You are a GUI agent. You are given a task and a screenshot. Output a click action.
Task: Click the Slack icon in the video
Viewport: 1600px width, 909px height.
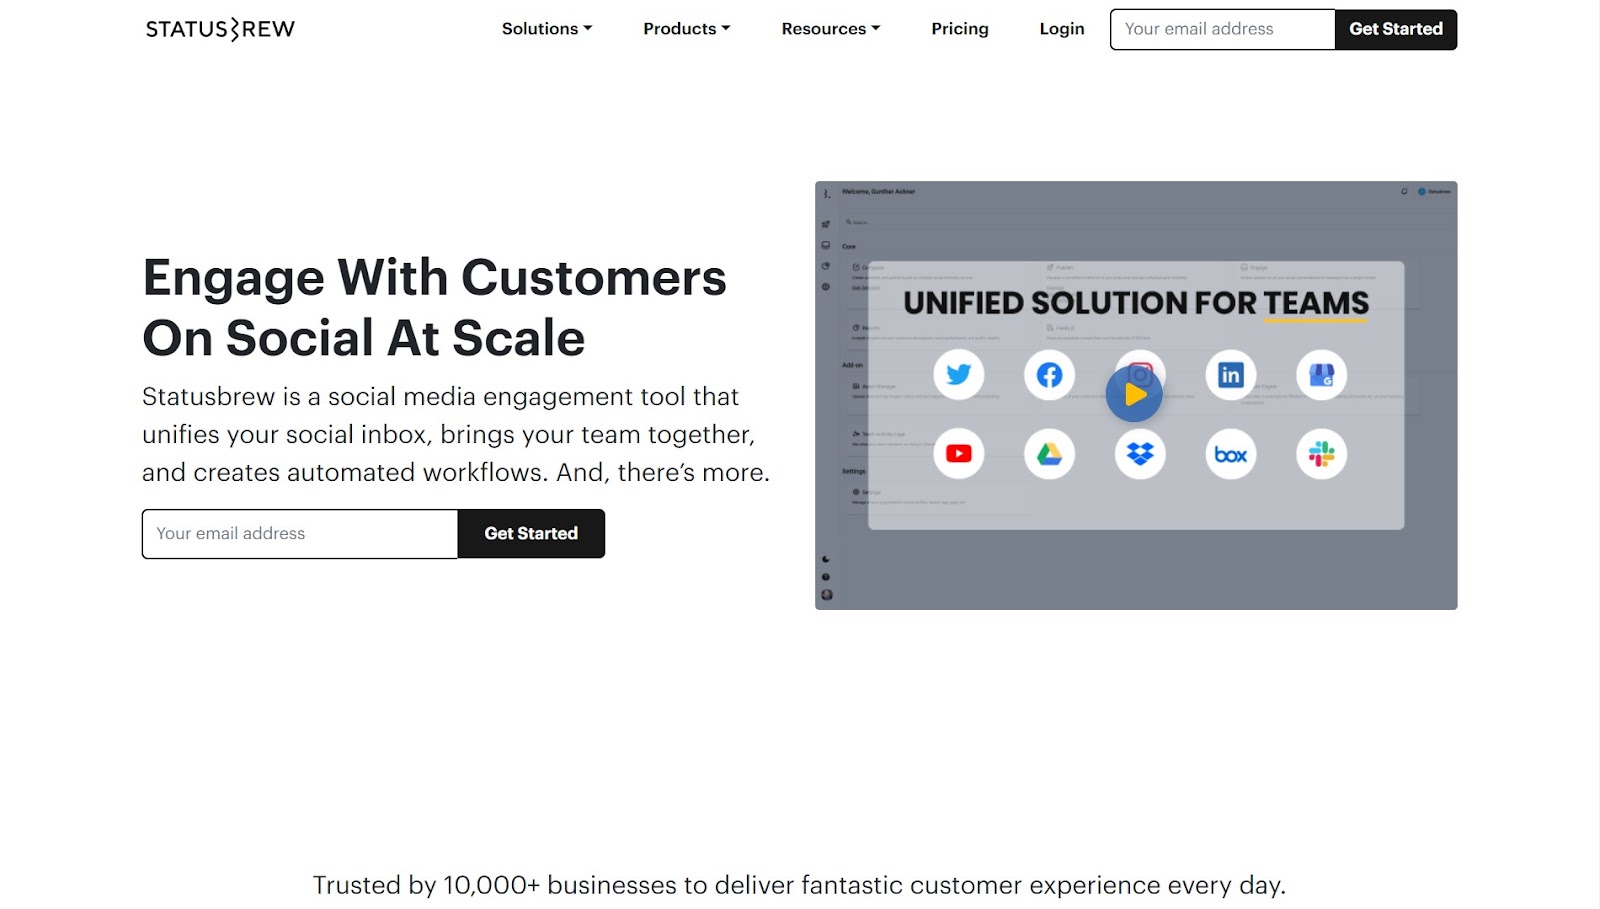tap(1321, 454)
